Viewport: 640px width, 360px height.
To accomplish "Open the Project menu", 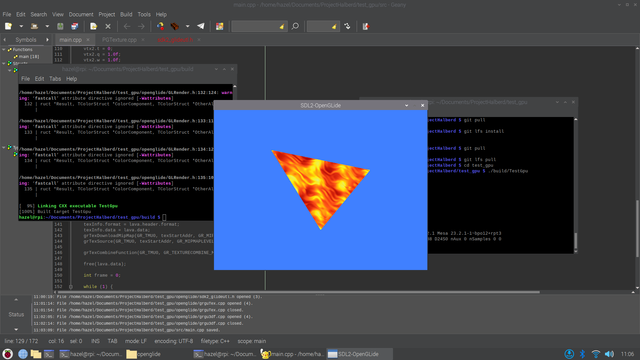I will tap(107, 14).
